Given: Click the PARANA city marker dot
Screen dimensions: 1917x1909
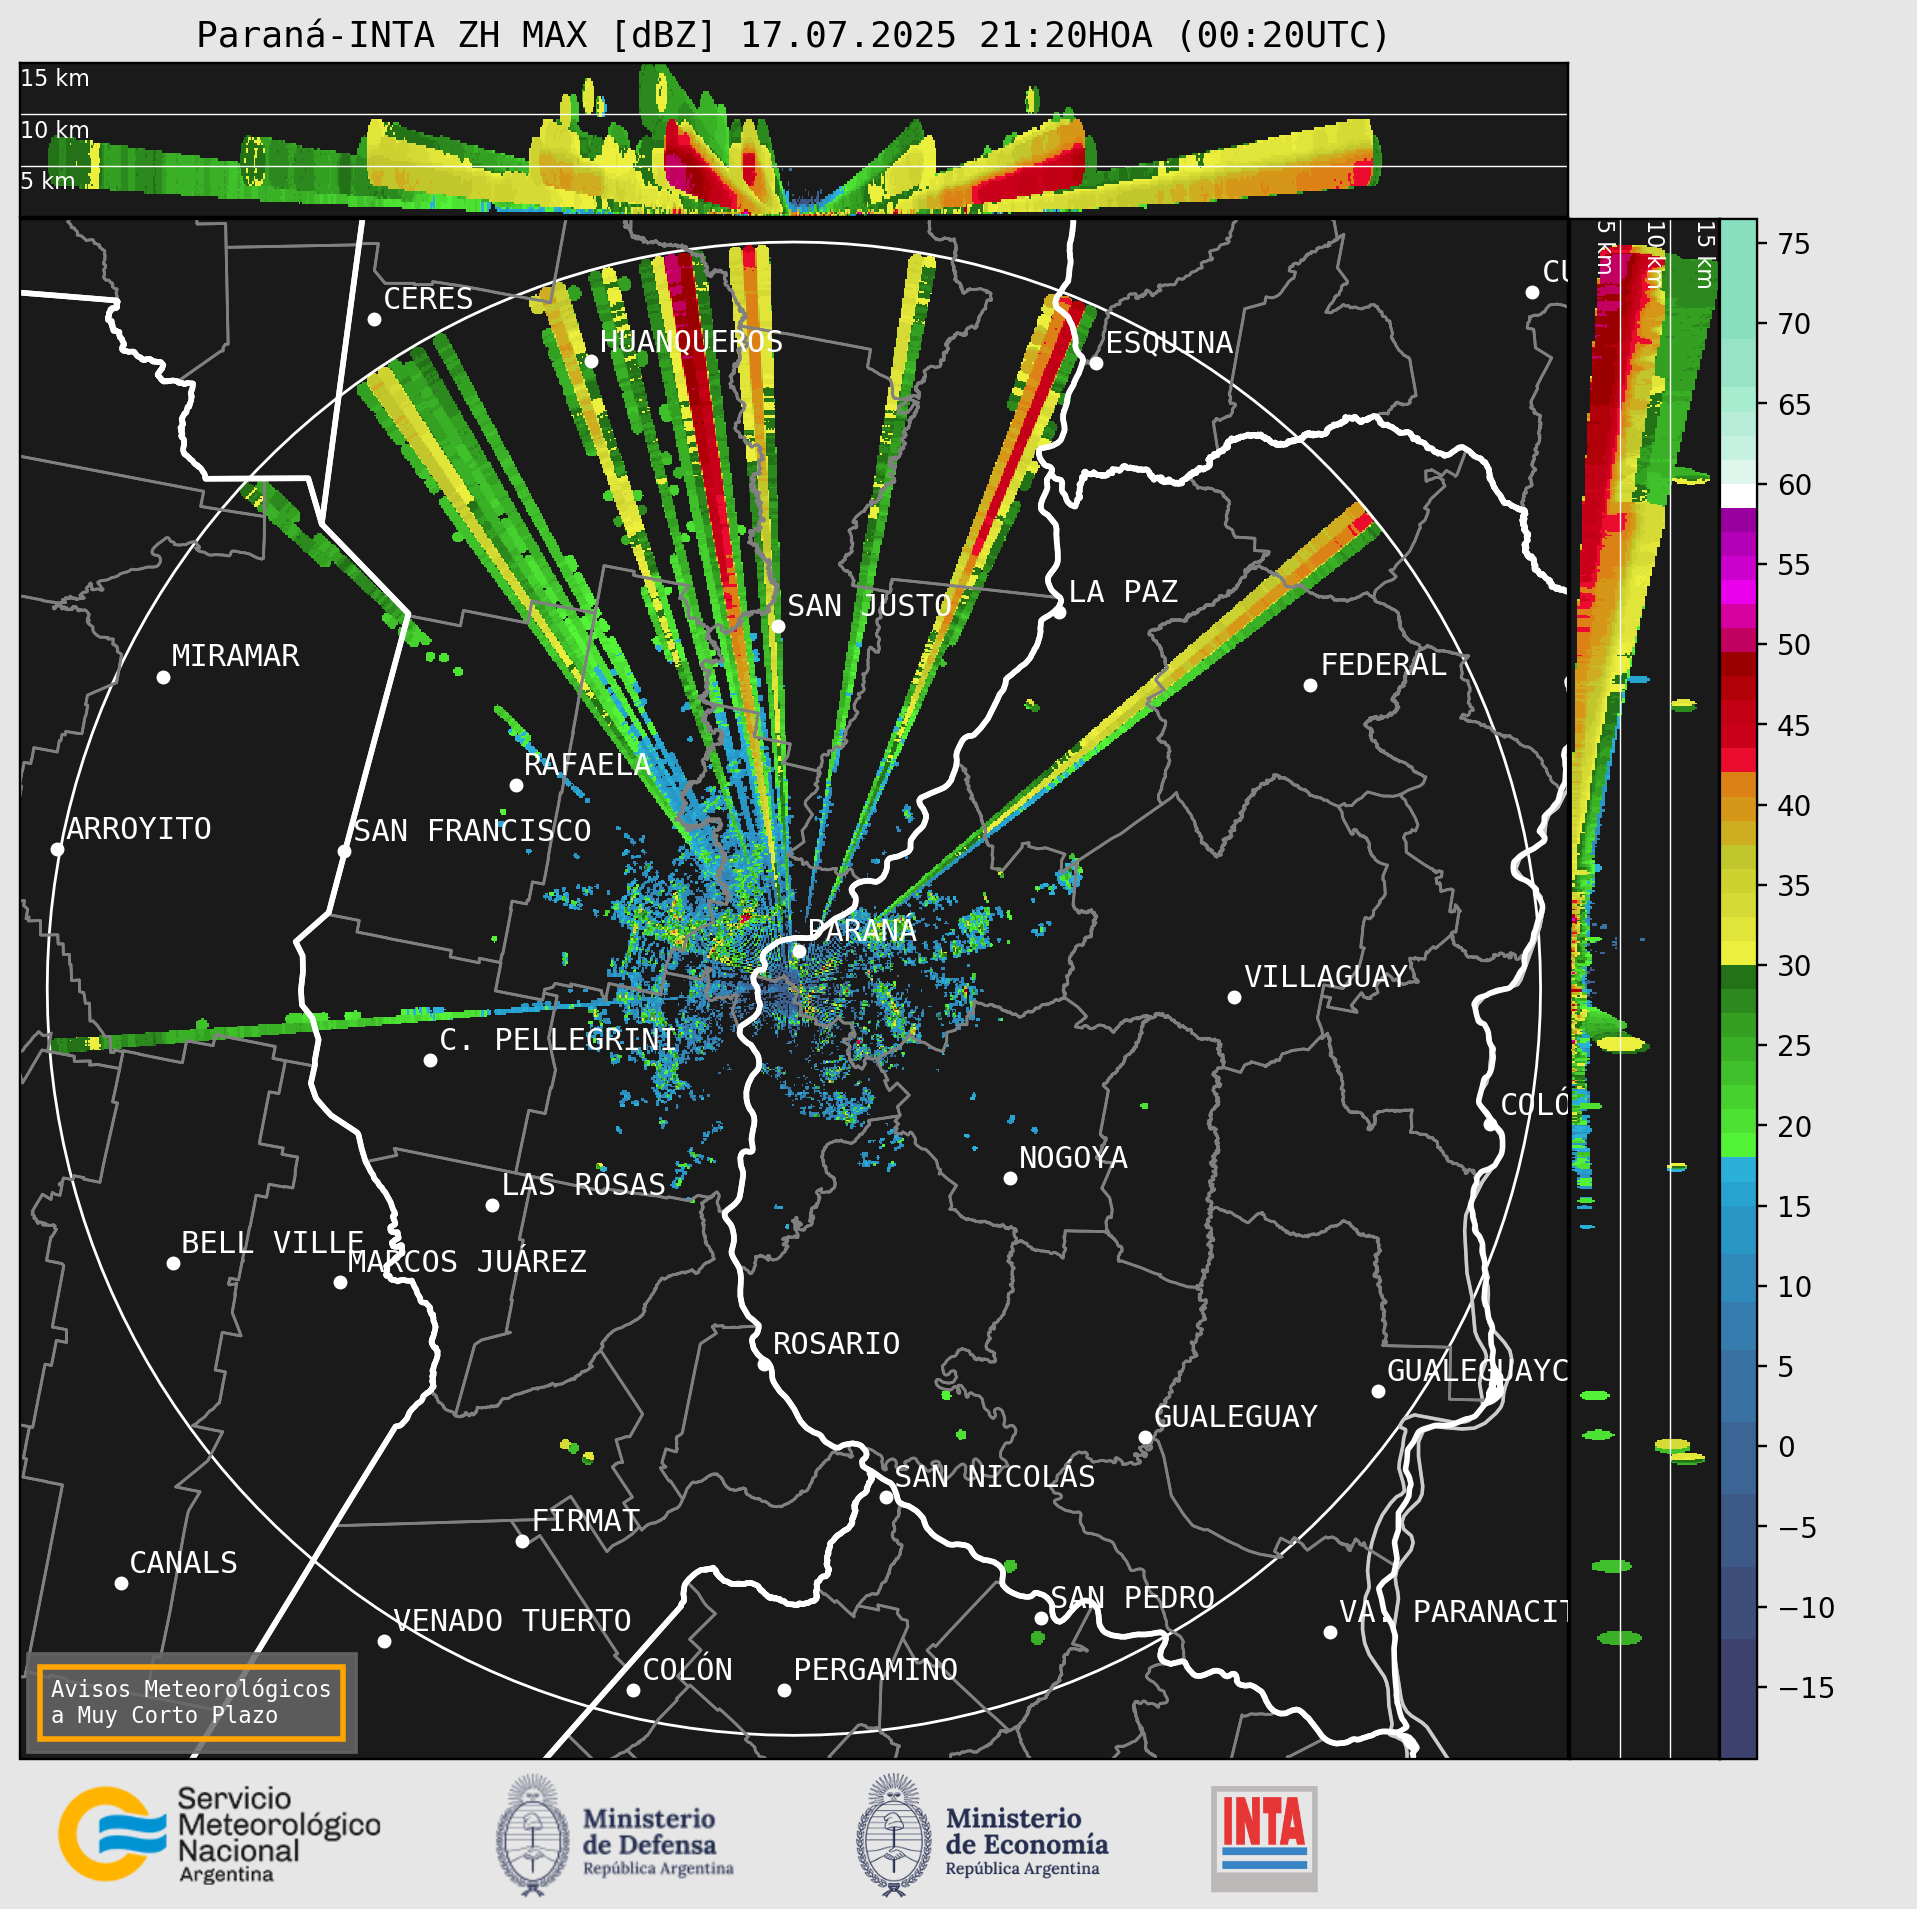Looking at the screenshot, I should point(799,951).
